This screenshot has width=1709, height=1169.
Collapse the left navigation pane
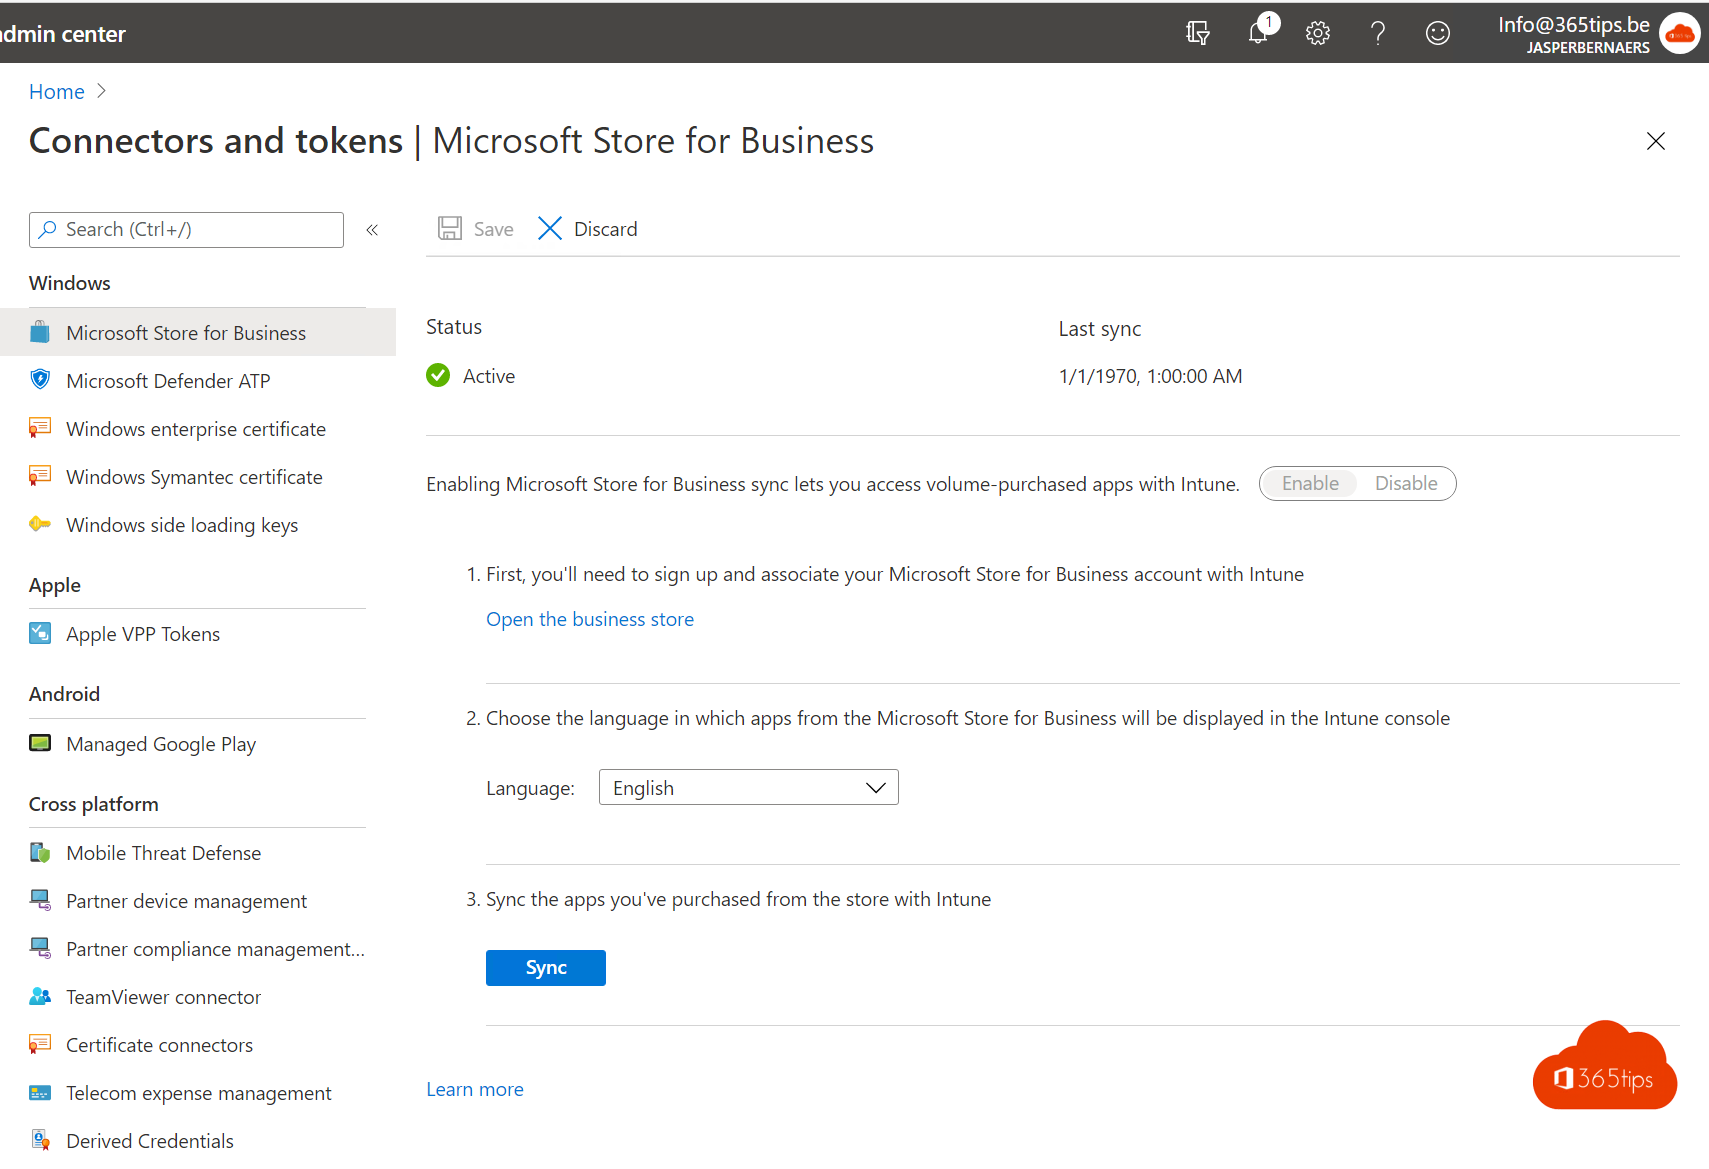pyautogui.click(x=372, y=229)
